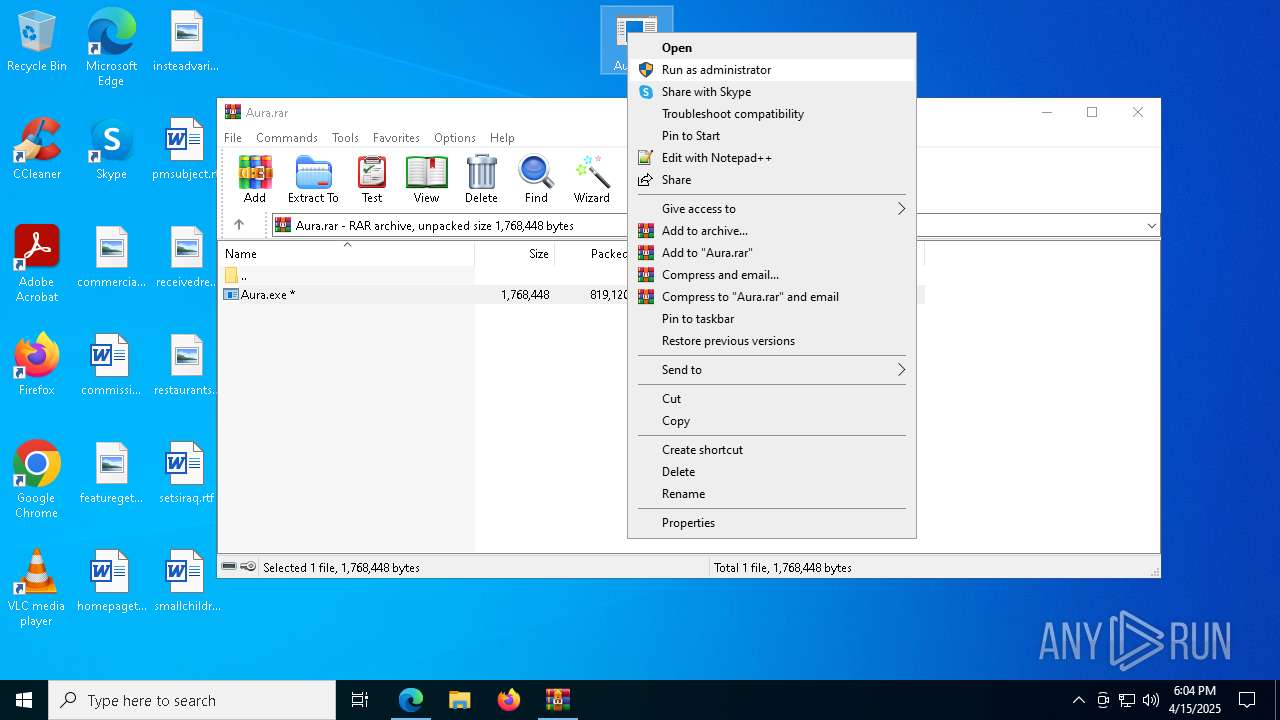Show hidden system tray icons
Screen dimensions: 1280x720
pos(1078,700)
